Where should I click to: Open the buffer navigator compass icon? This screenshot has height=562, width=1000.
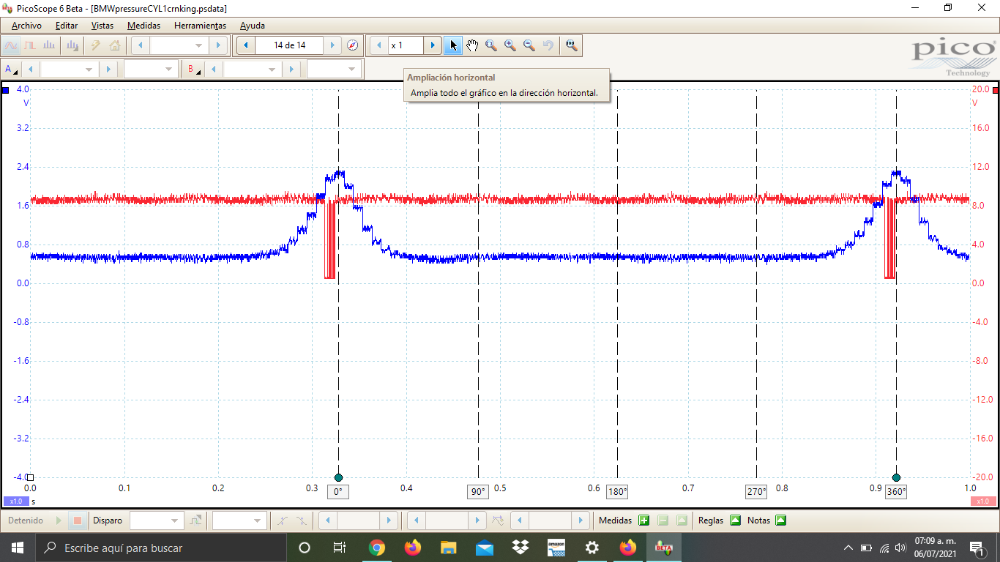352,45
